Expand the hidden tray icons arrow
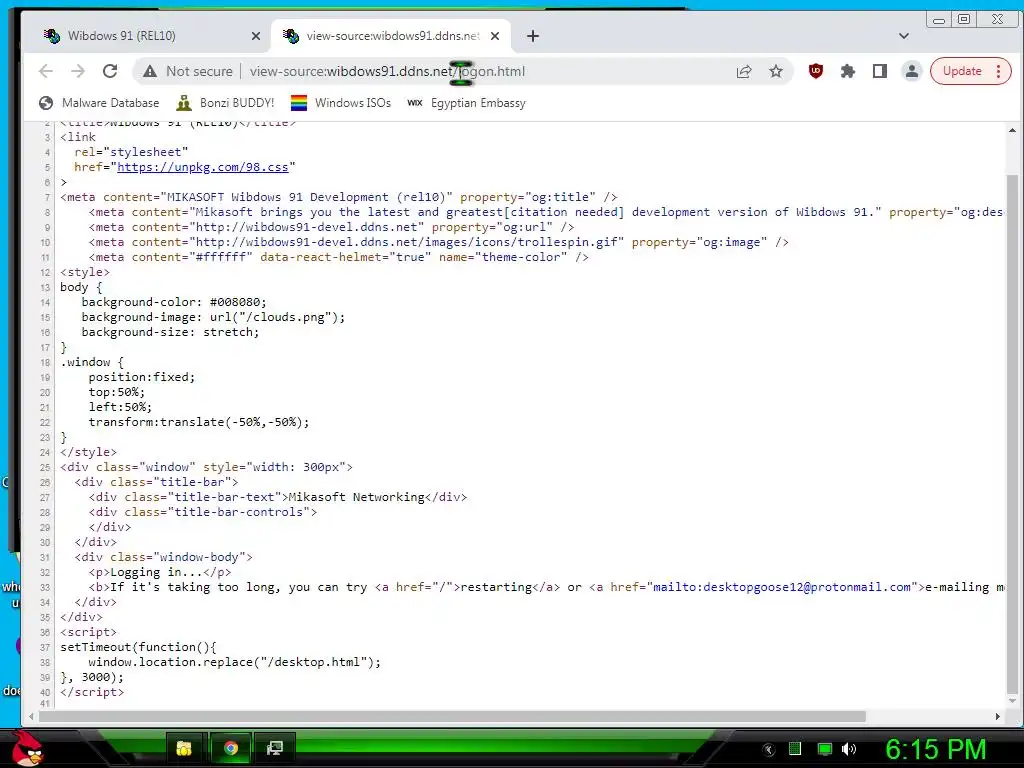The width and height of the screenshot is (1024, 768). (769, 749)
